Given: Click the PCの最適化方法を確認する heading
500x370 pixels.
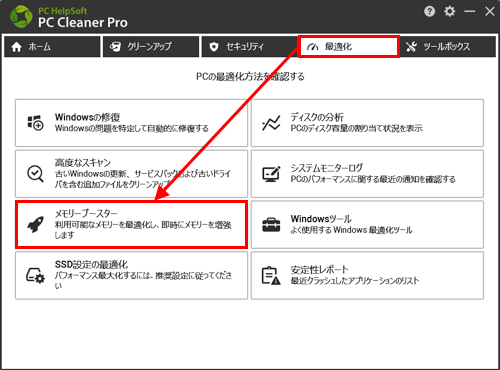Looking at the screenshot, I should [x=250, y=77].
